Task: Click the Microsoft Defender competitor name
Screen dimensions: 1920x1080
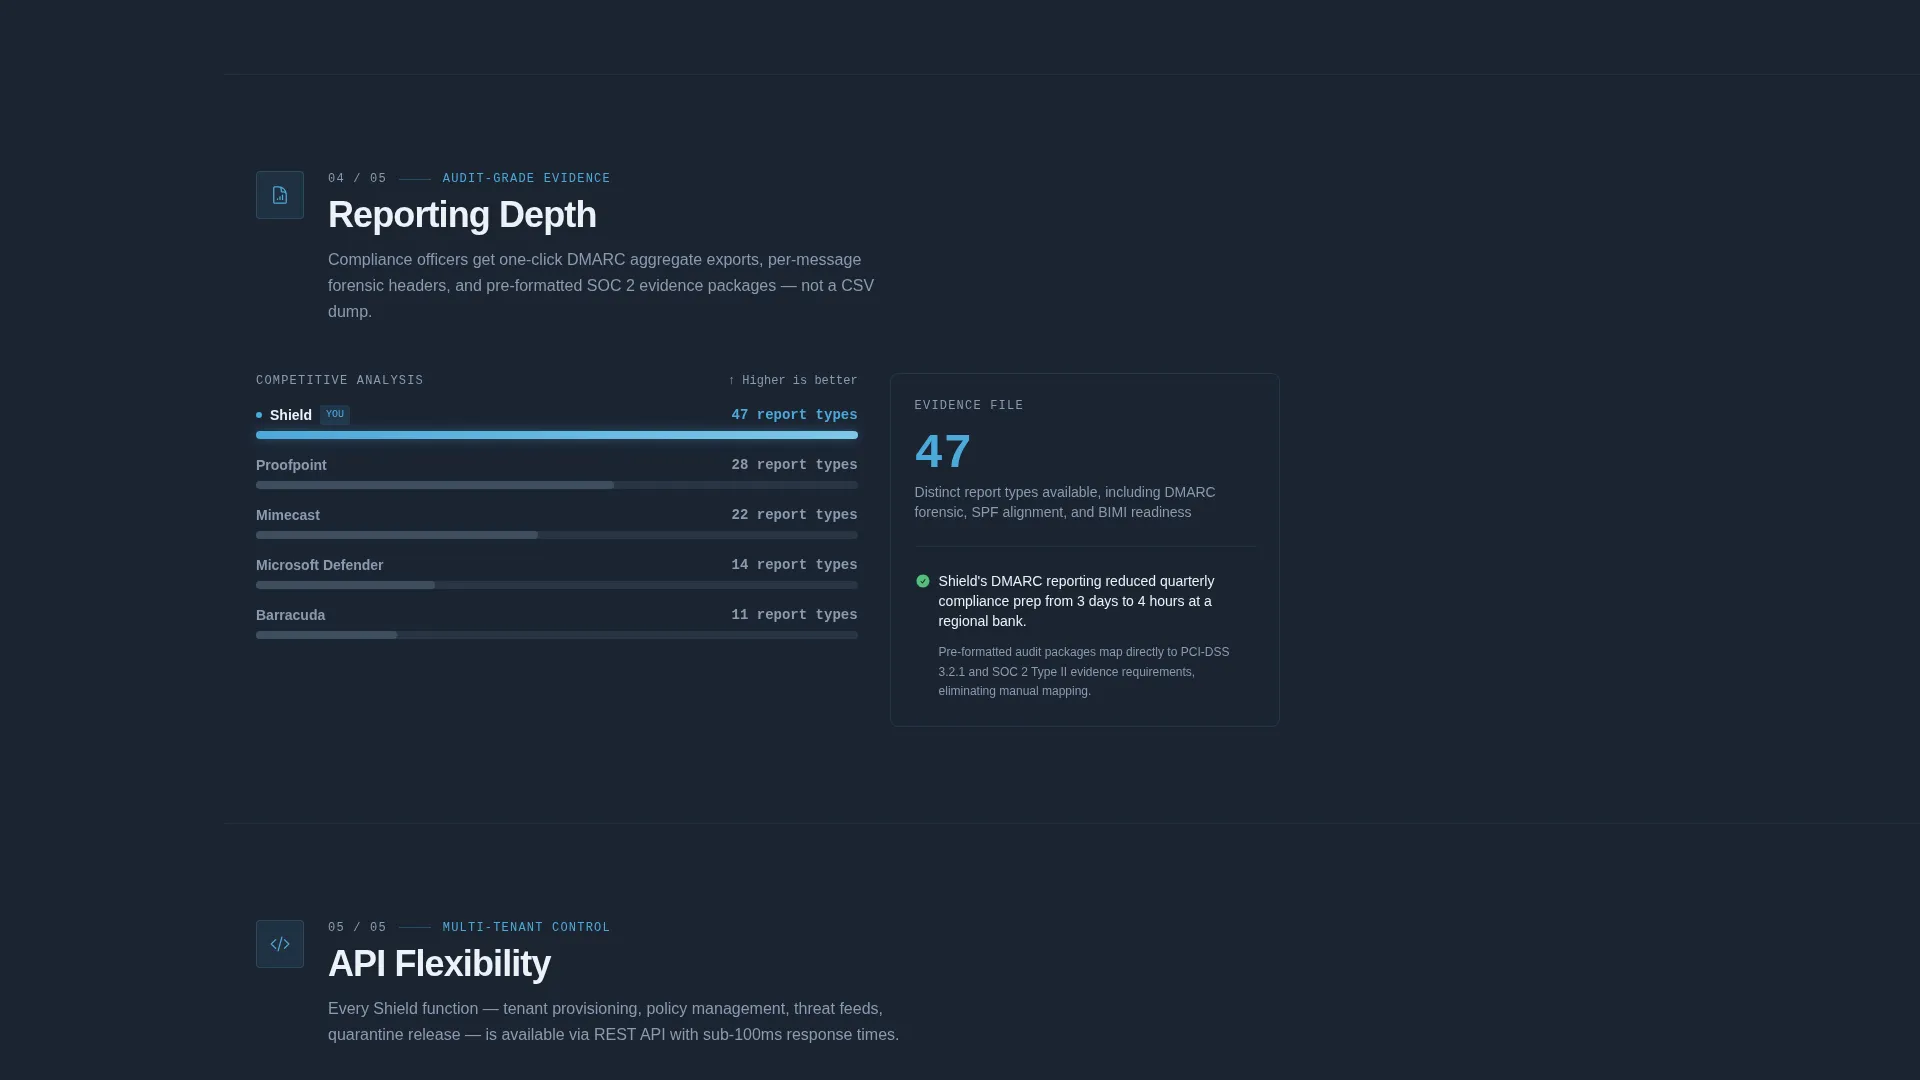Action: click(320, 565)
